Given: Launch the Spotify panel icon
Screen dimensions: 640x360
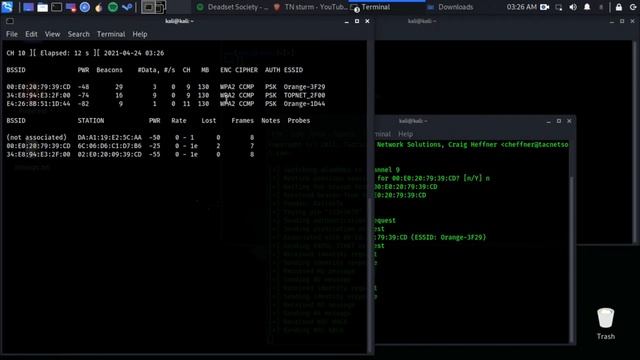Looking at the screenshot, I should (x=113, y=7).
